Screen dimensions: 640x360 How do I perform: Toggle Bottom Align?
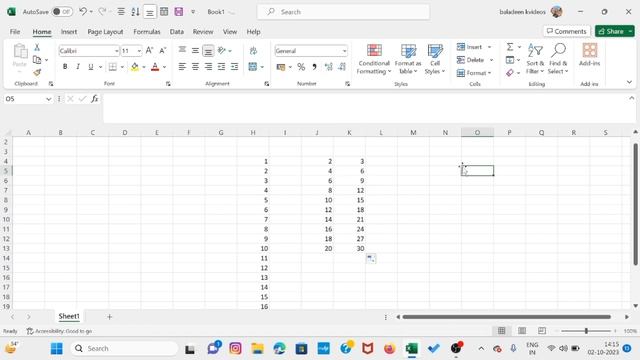pyautogui.click(x=208, y=50)
